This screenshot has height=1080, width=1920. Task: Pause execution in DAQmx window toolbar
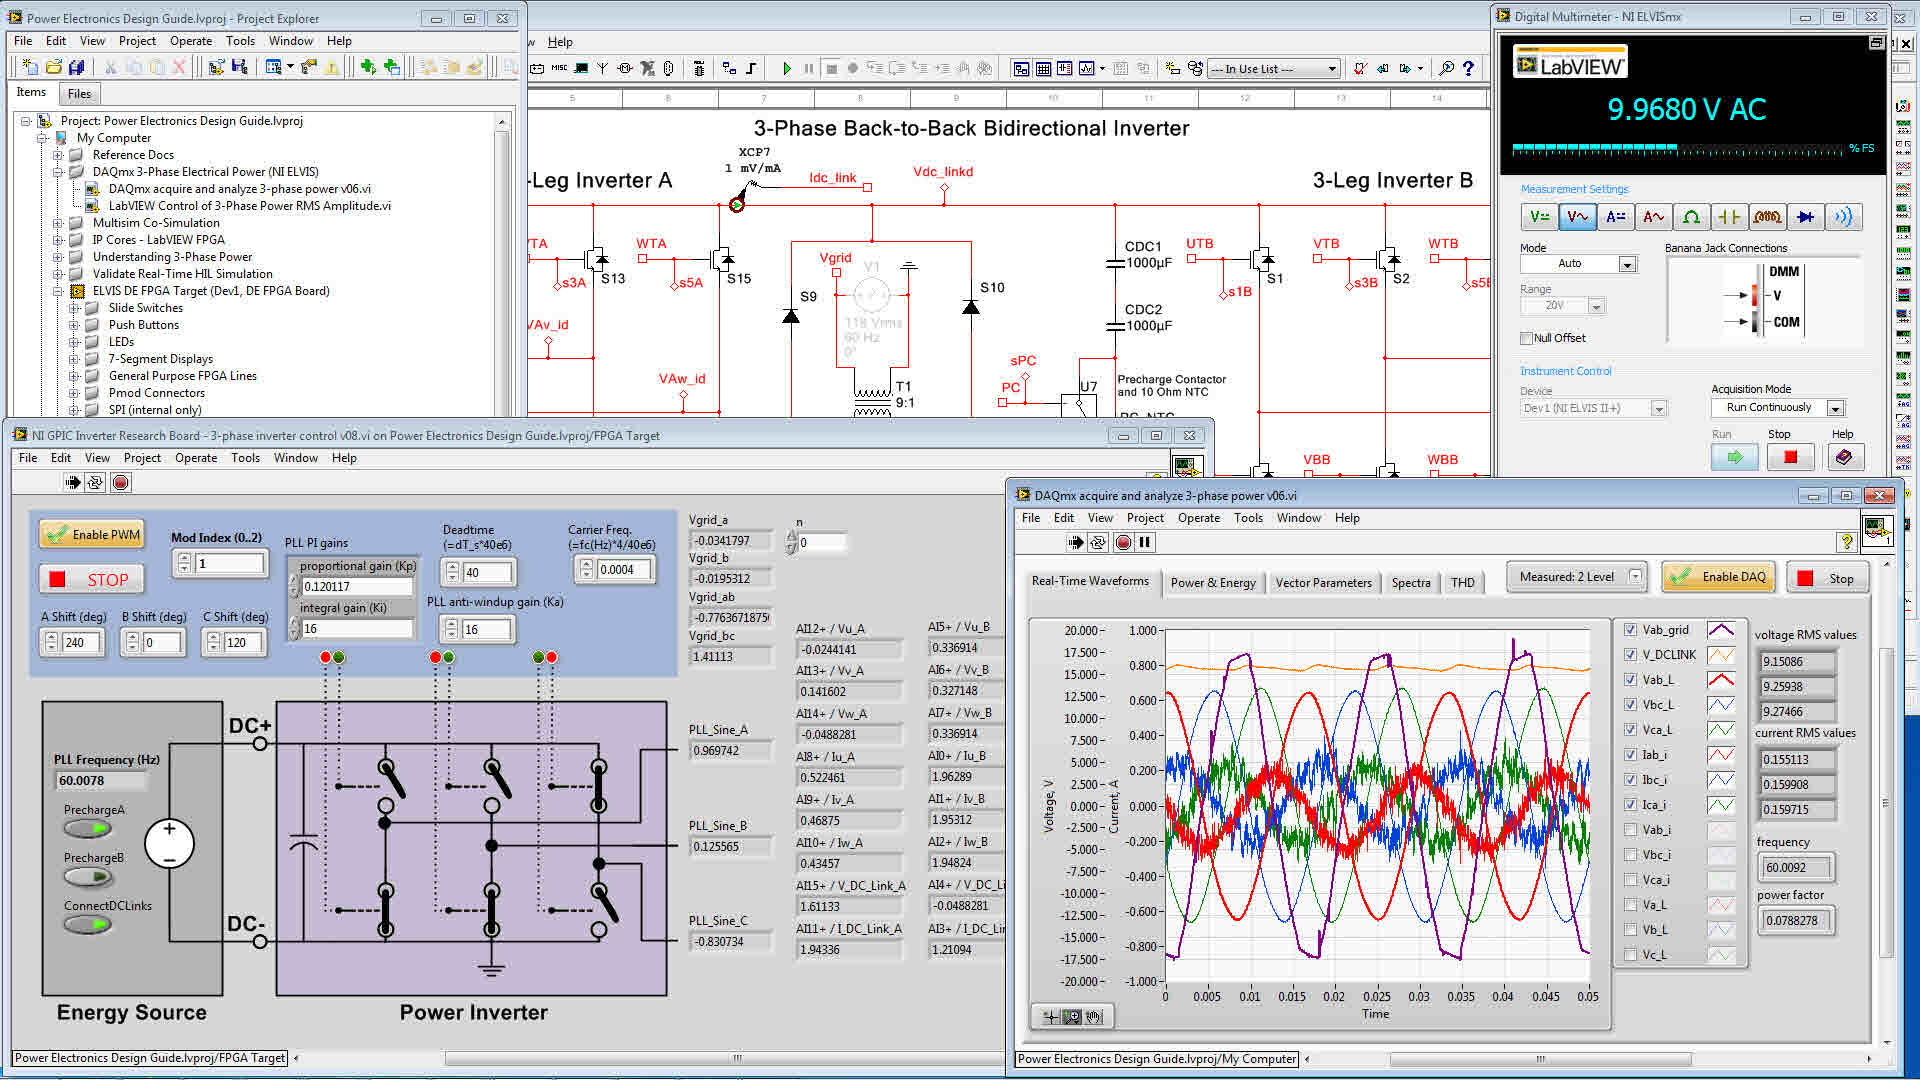pos(1145,542)
